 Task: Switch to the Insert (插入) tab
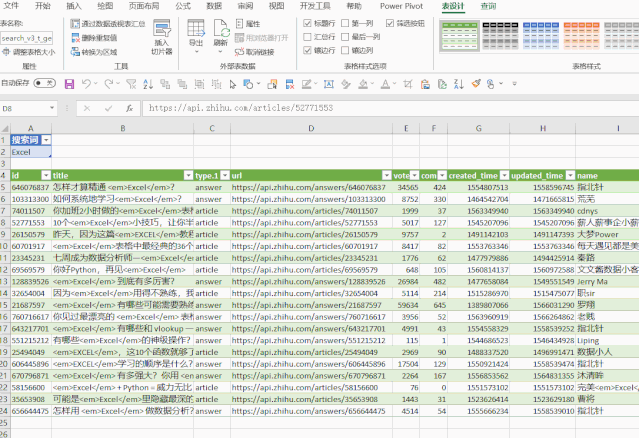click(74, 6)
